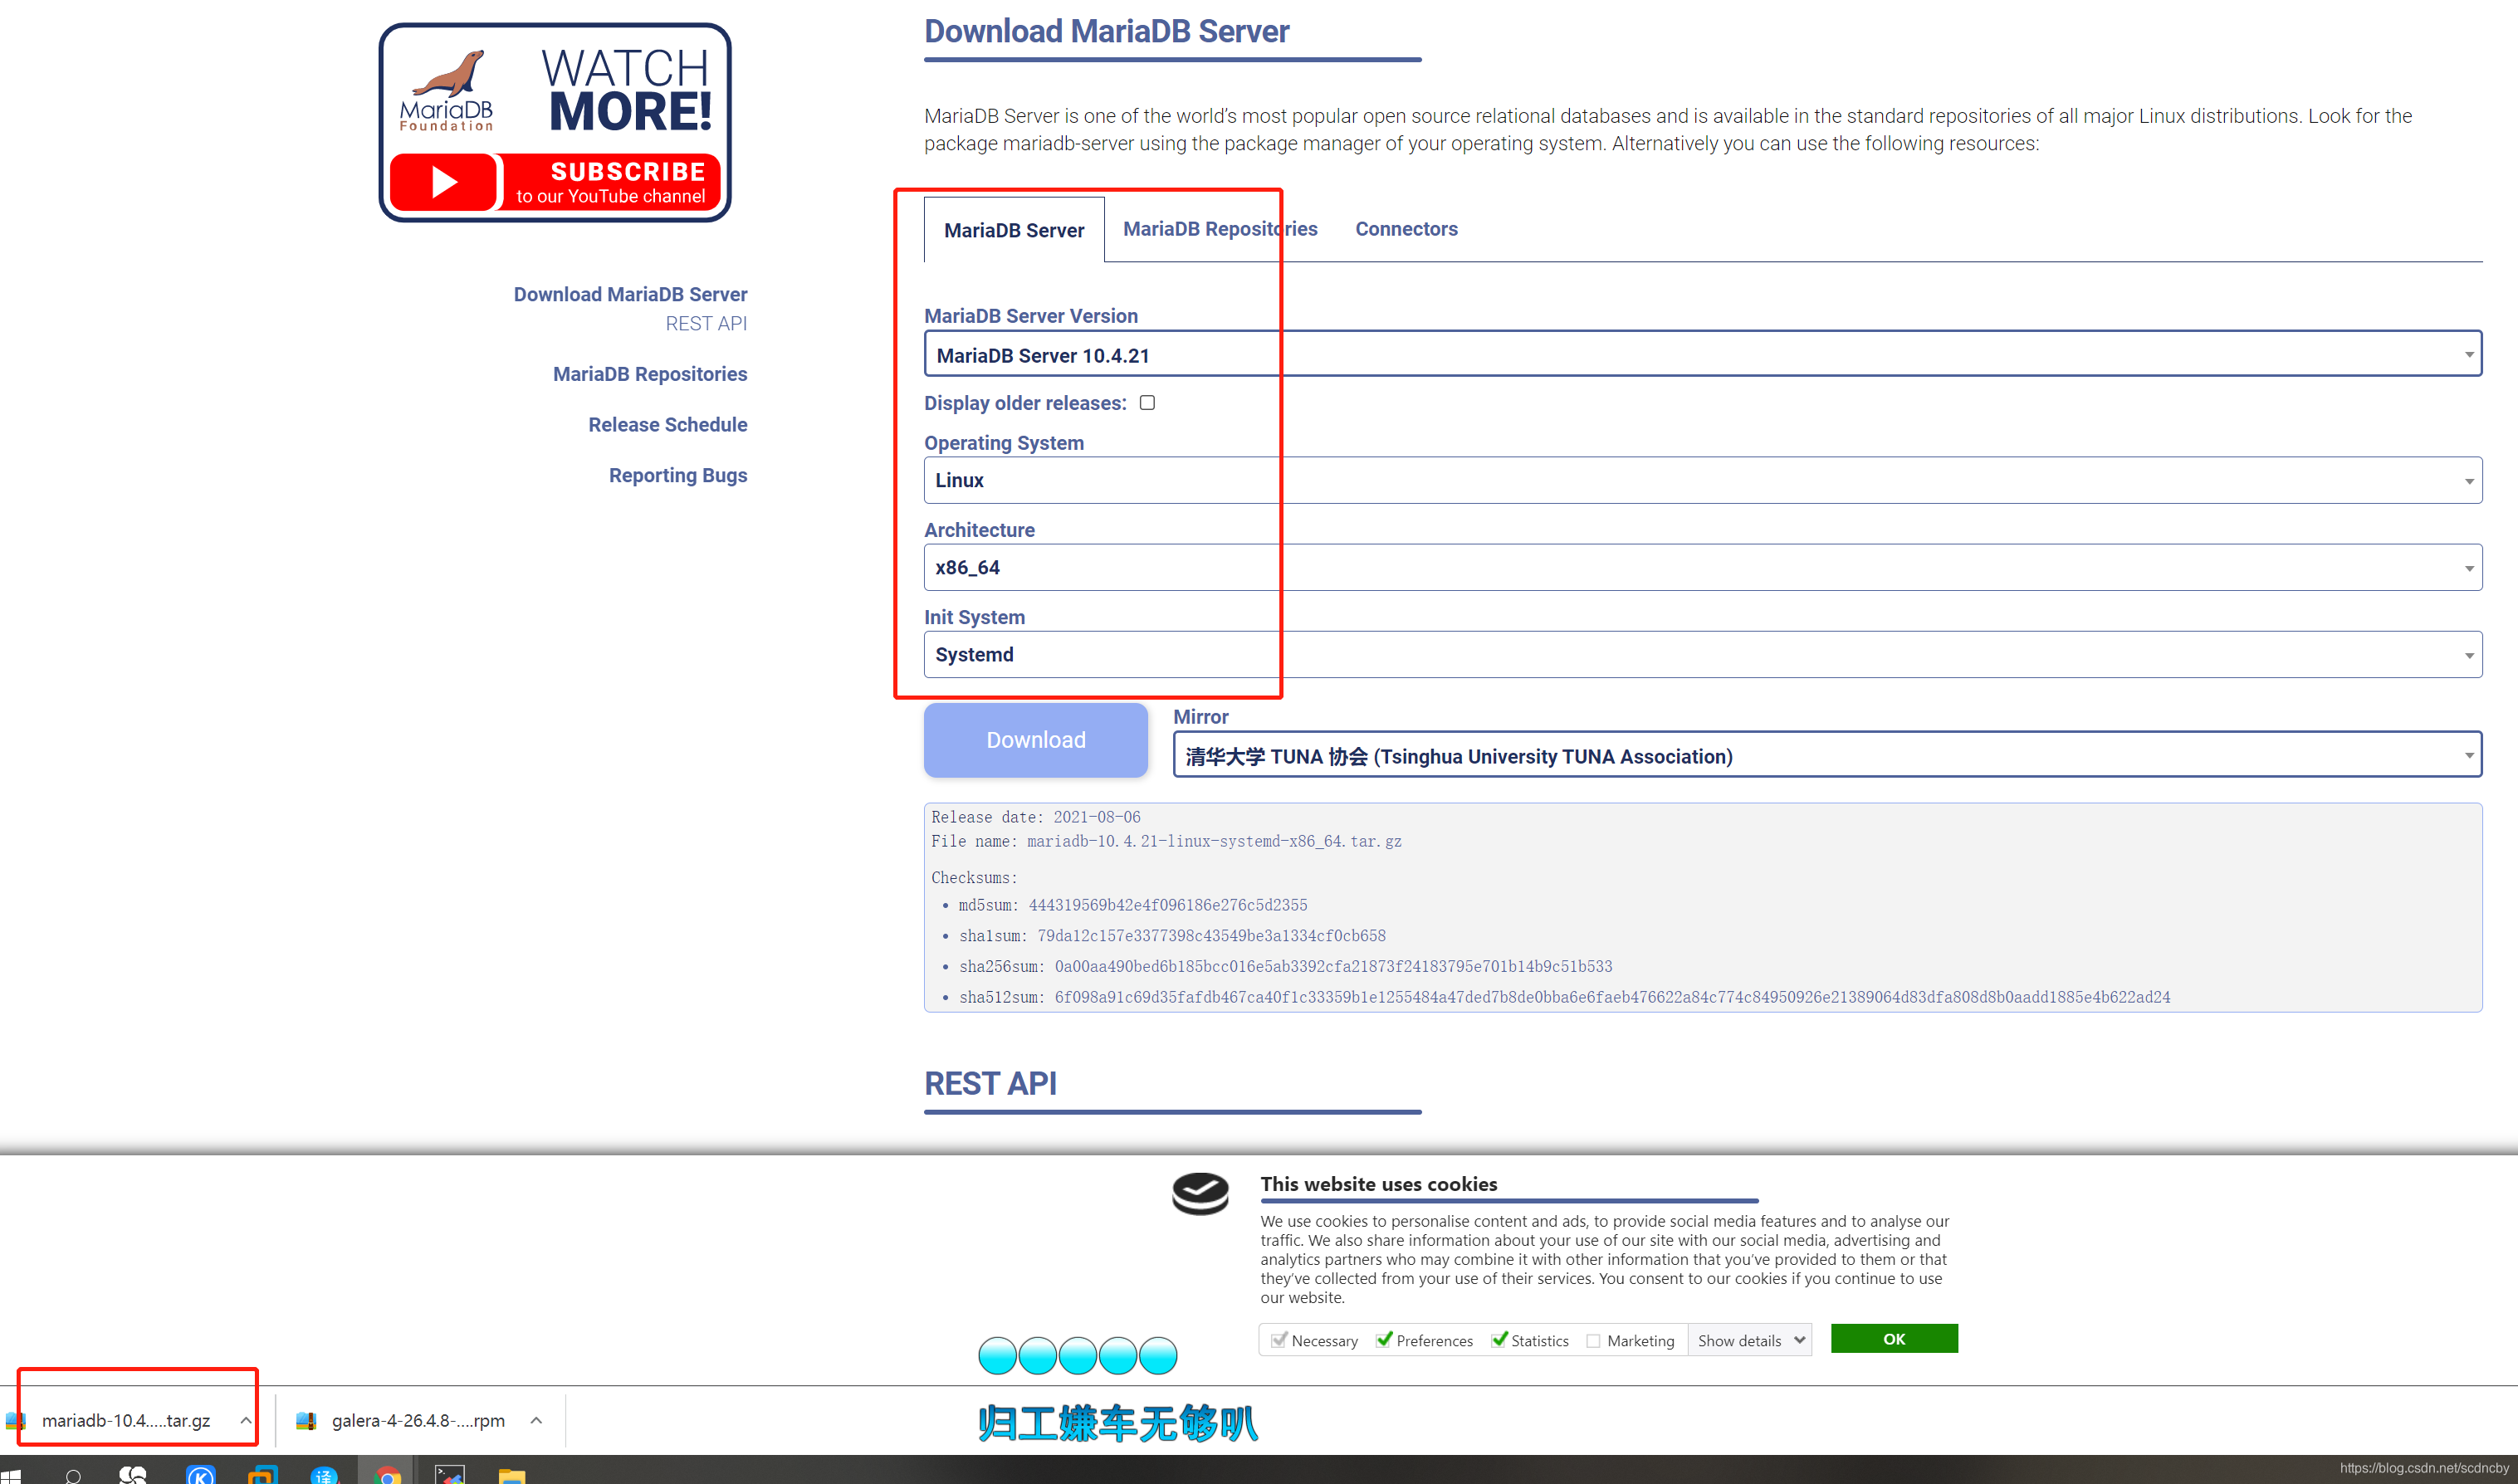Uncheck the Statistics cookies checkbox

[1500, 1340]
